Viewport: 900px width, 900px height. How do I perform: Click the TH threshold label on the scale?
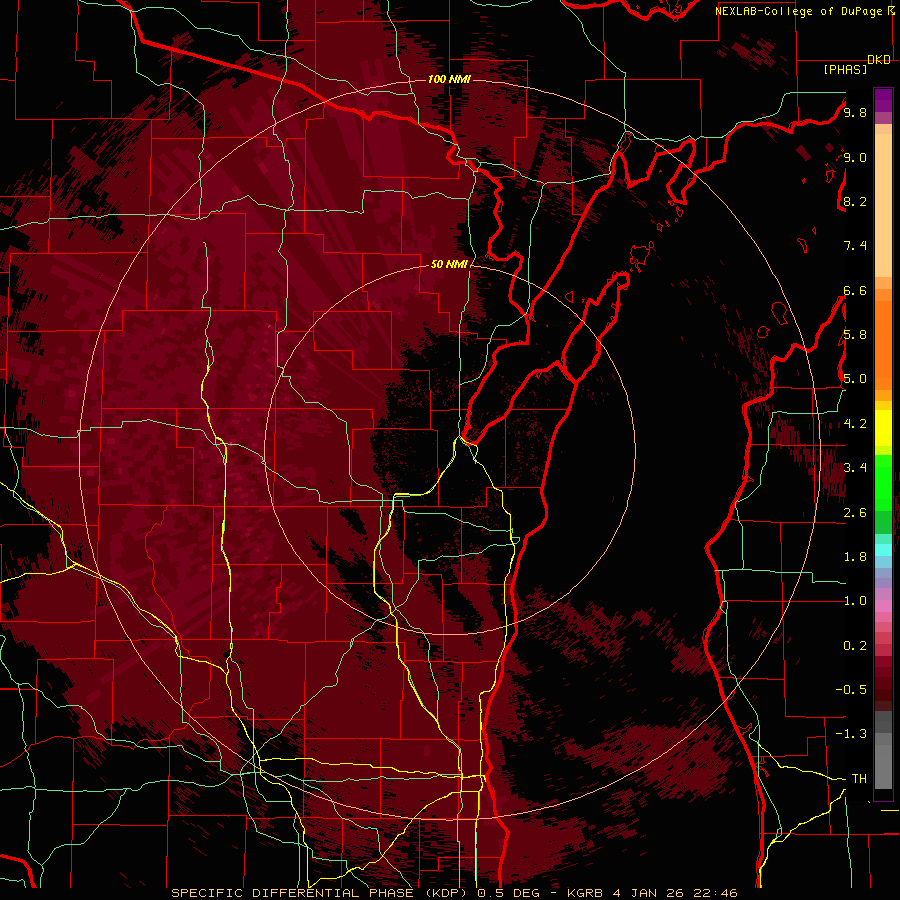point(859,779)
